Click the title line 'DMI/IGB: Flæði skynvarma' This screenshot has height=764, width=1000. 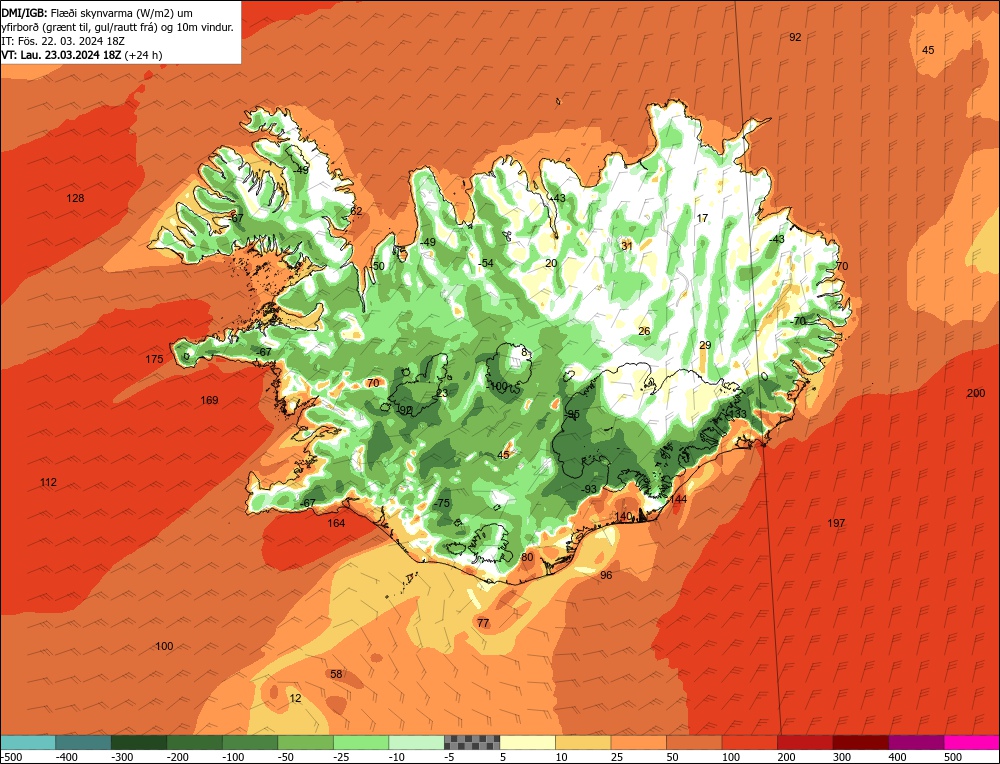pyautogui.click(x=97, y=13)
